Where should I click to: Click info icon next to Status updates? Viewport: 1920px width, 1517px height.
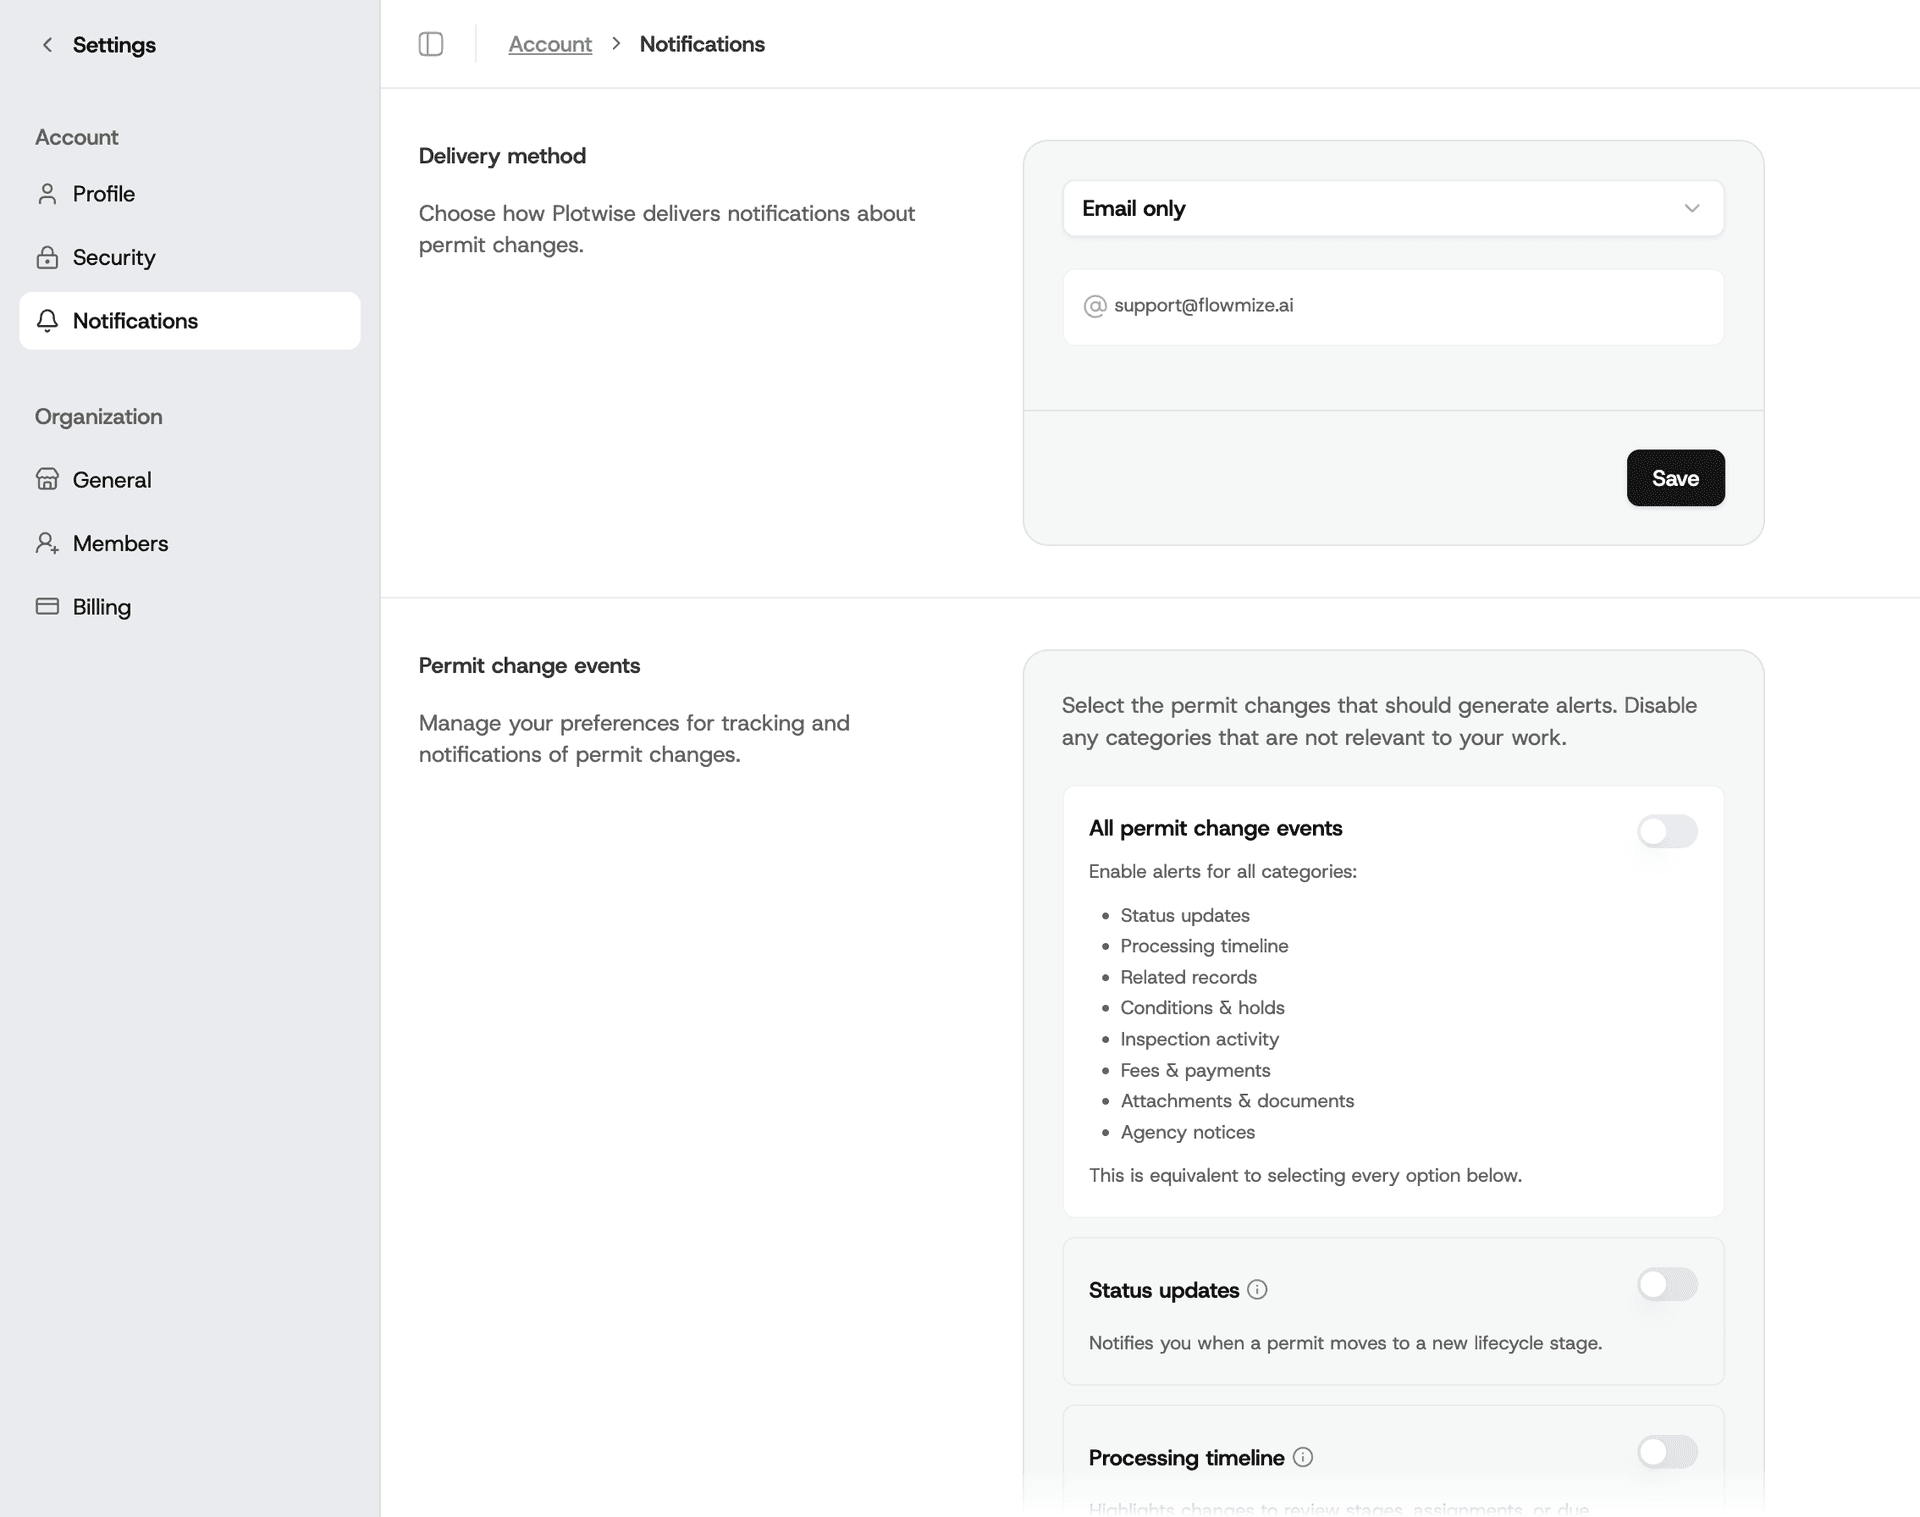point(1258,1290)
